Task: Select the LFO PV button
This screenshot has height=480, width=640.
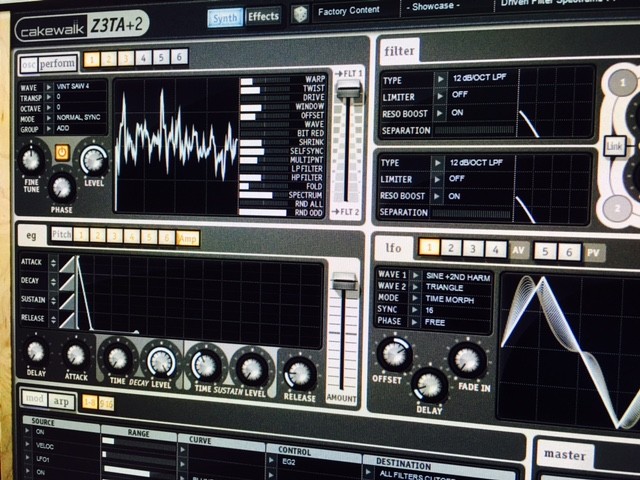Action: point(594,253)
